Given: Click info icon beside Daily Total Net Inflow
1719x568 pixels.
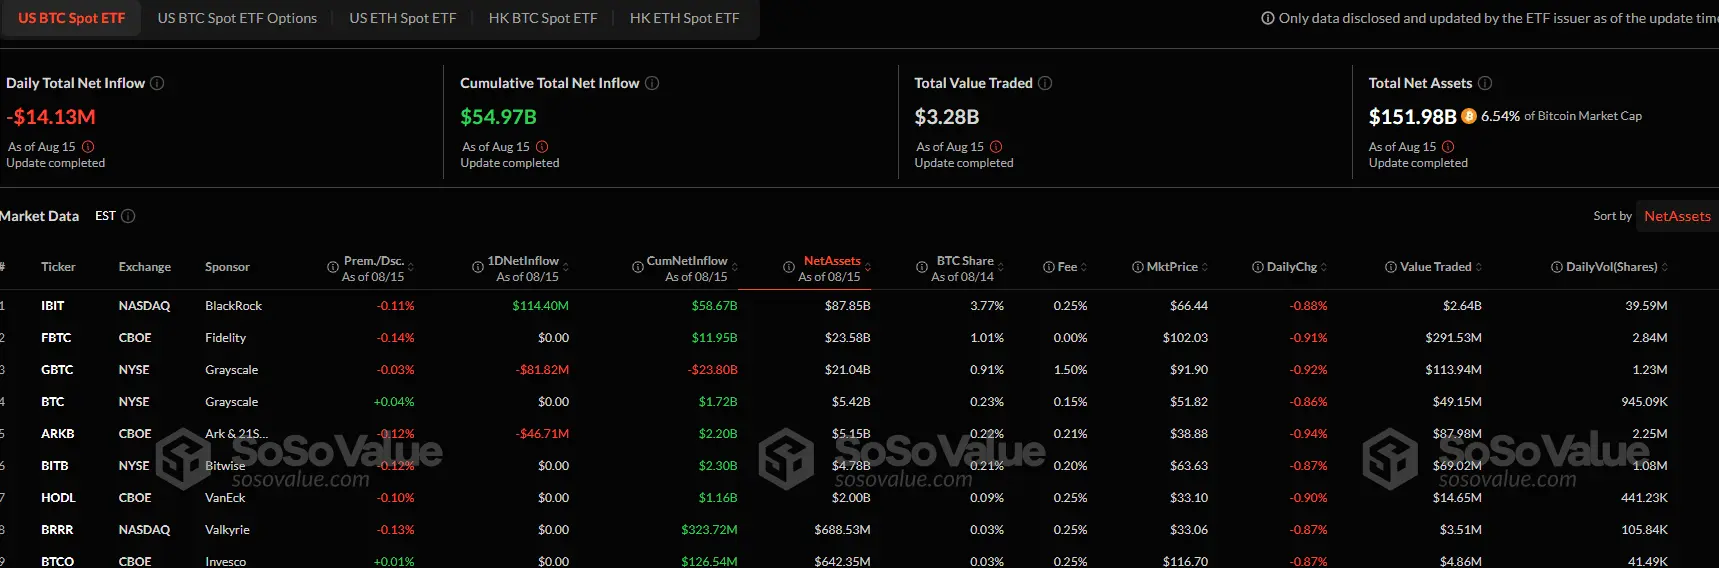Looking at the screenshot, I should [157, 83].
